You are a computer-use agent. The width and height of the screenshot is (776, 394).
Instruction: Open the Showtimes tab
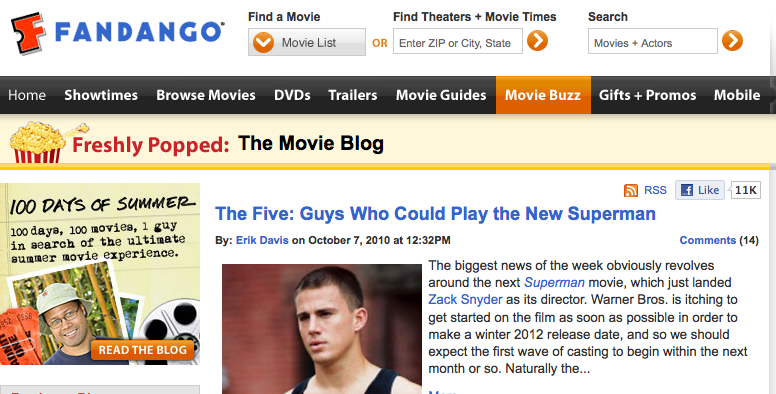(101, 95)
